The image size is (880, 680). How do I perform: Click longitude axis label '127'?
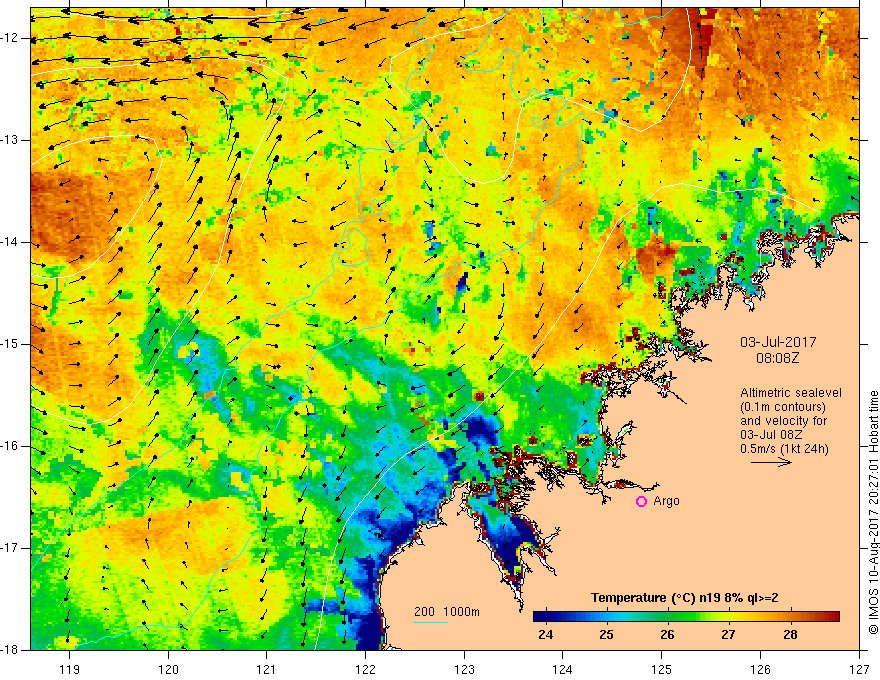click(x=859, y=669)
